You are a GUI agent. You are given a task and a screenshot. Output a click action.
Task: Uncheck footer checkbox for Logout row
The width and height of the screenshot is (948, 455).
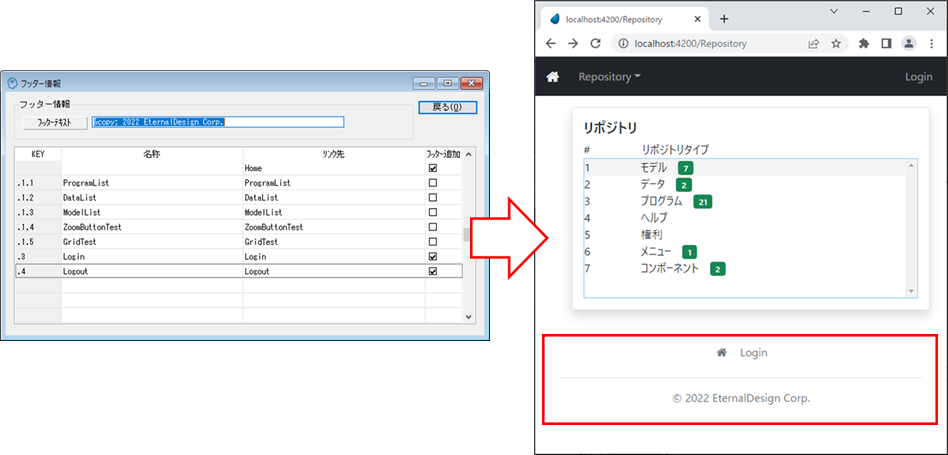tap(432, 271)
